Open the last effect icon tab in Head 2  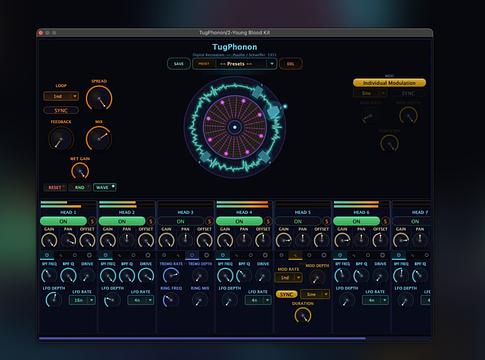[x=148, y=255]
